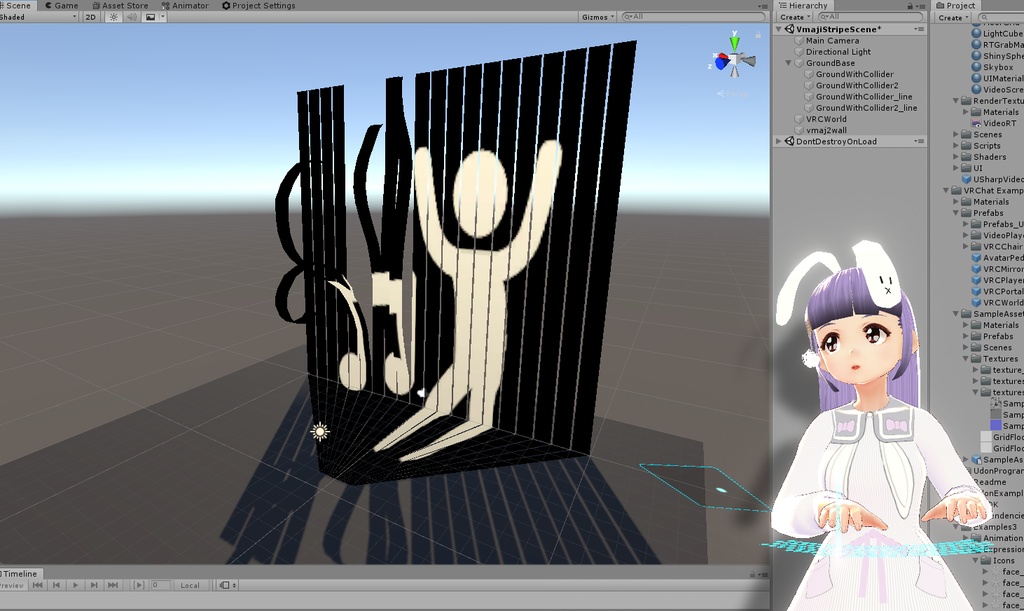Expand the DontDestroyOnLoad scene entry

pyautogui.click(x=779, y=142)
